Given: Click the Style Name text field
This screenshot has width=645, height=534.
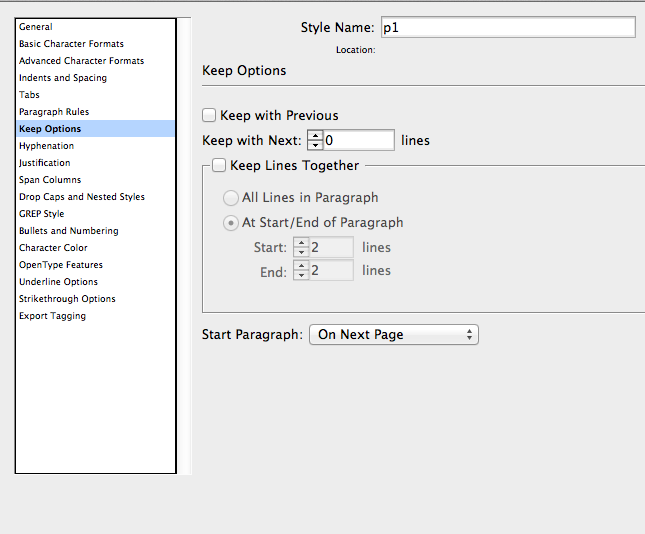Looking at the screenshot, I should point(507,28).
